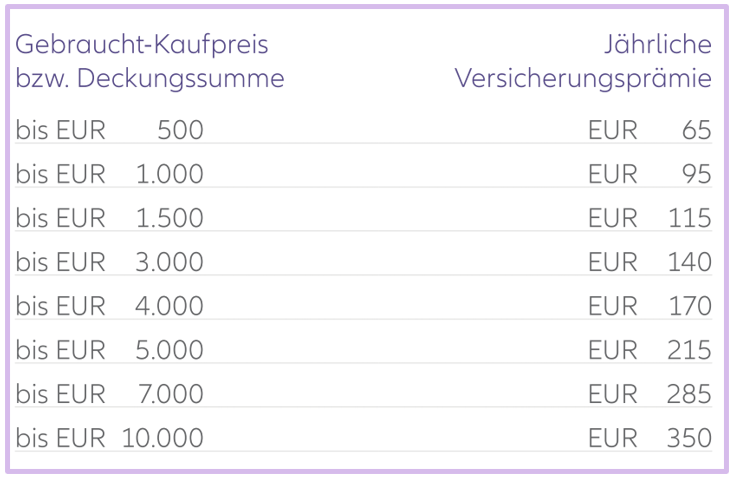This screenshot has height=480, width=730.
Task: Select the 'EUR 170' annual premium
Action: [x=650, y=306]
